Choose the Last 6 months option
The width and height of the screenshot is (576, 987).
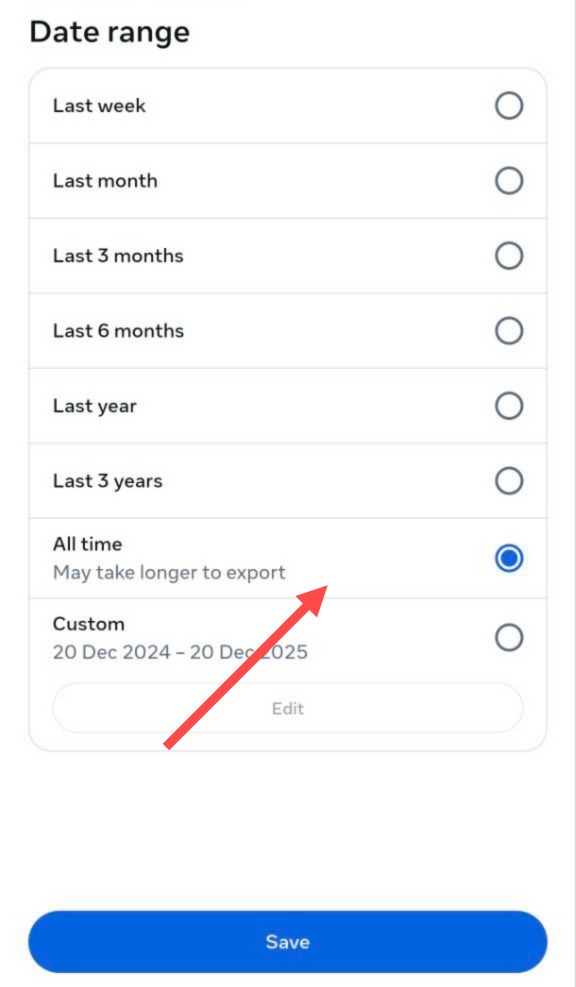(510, 330)
